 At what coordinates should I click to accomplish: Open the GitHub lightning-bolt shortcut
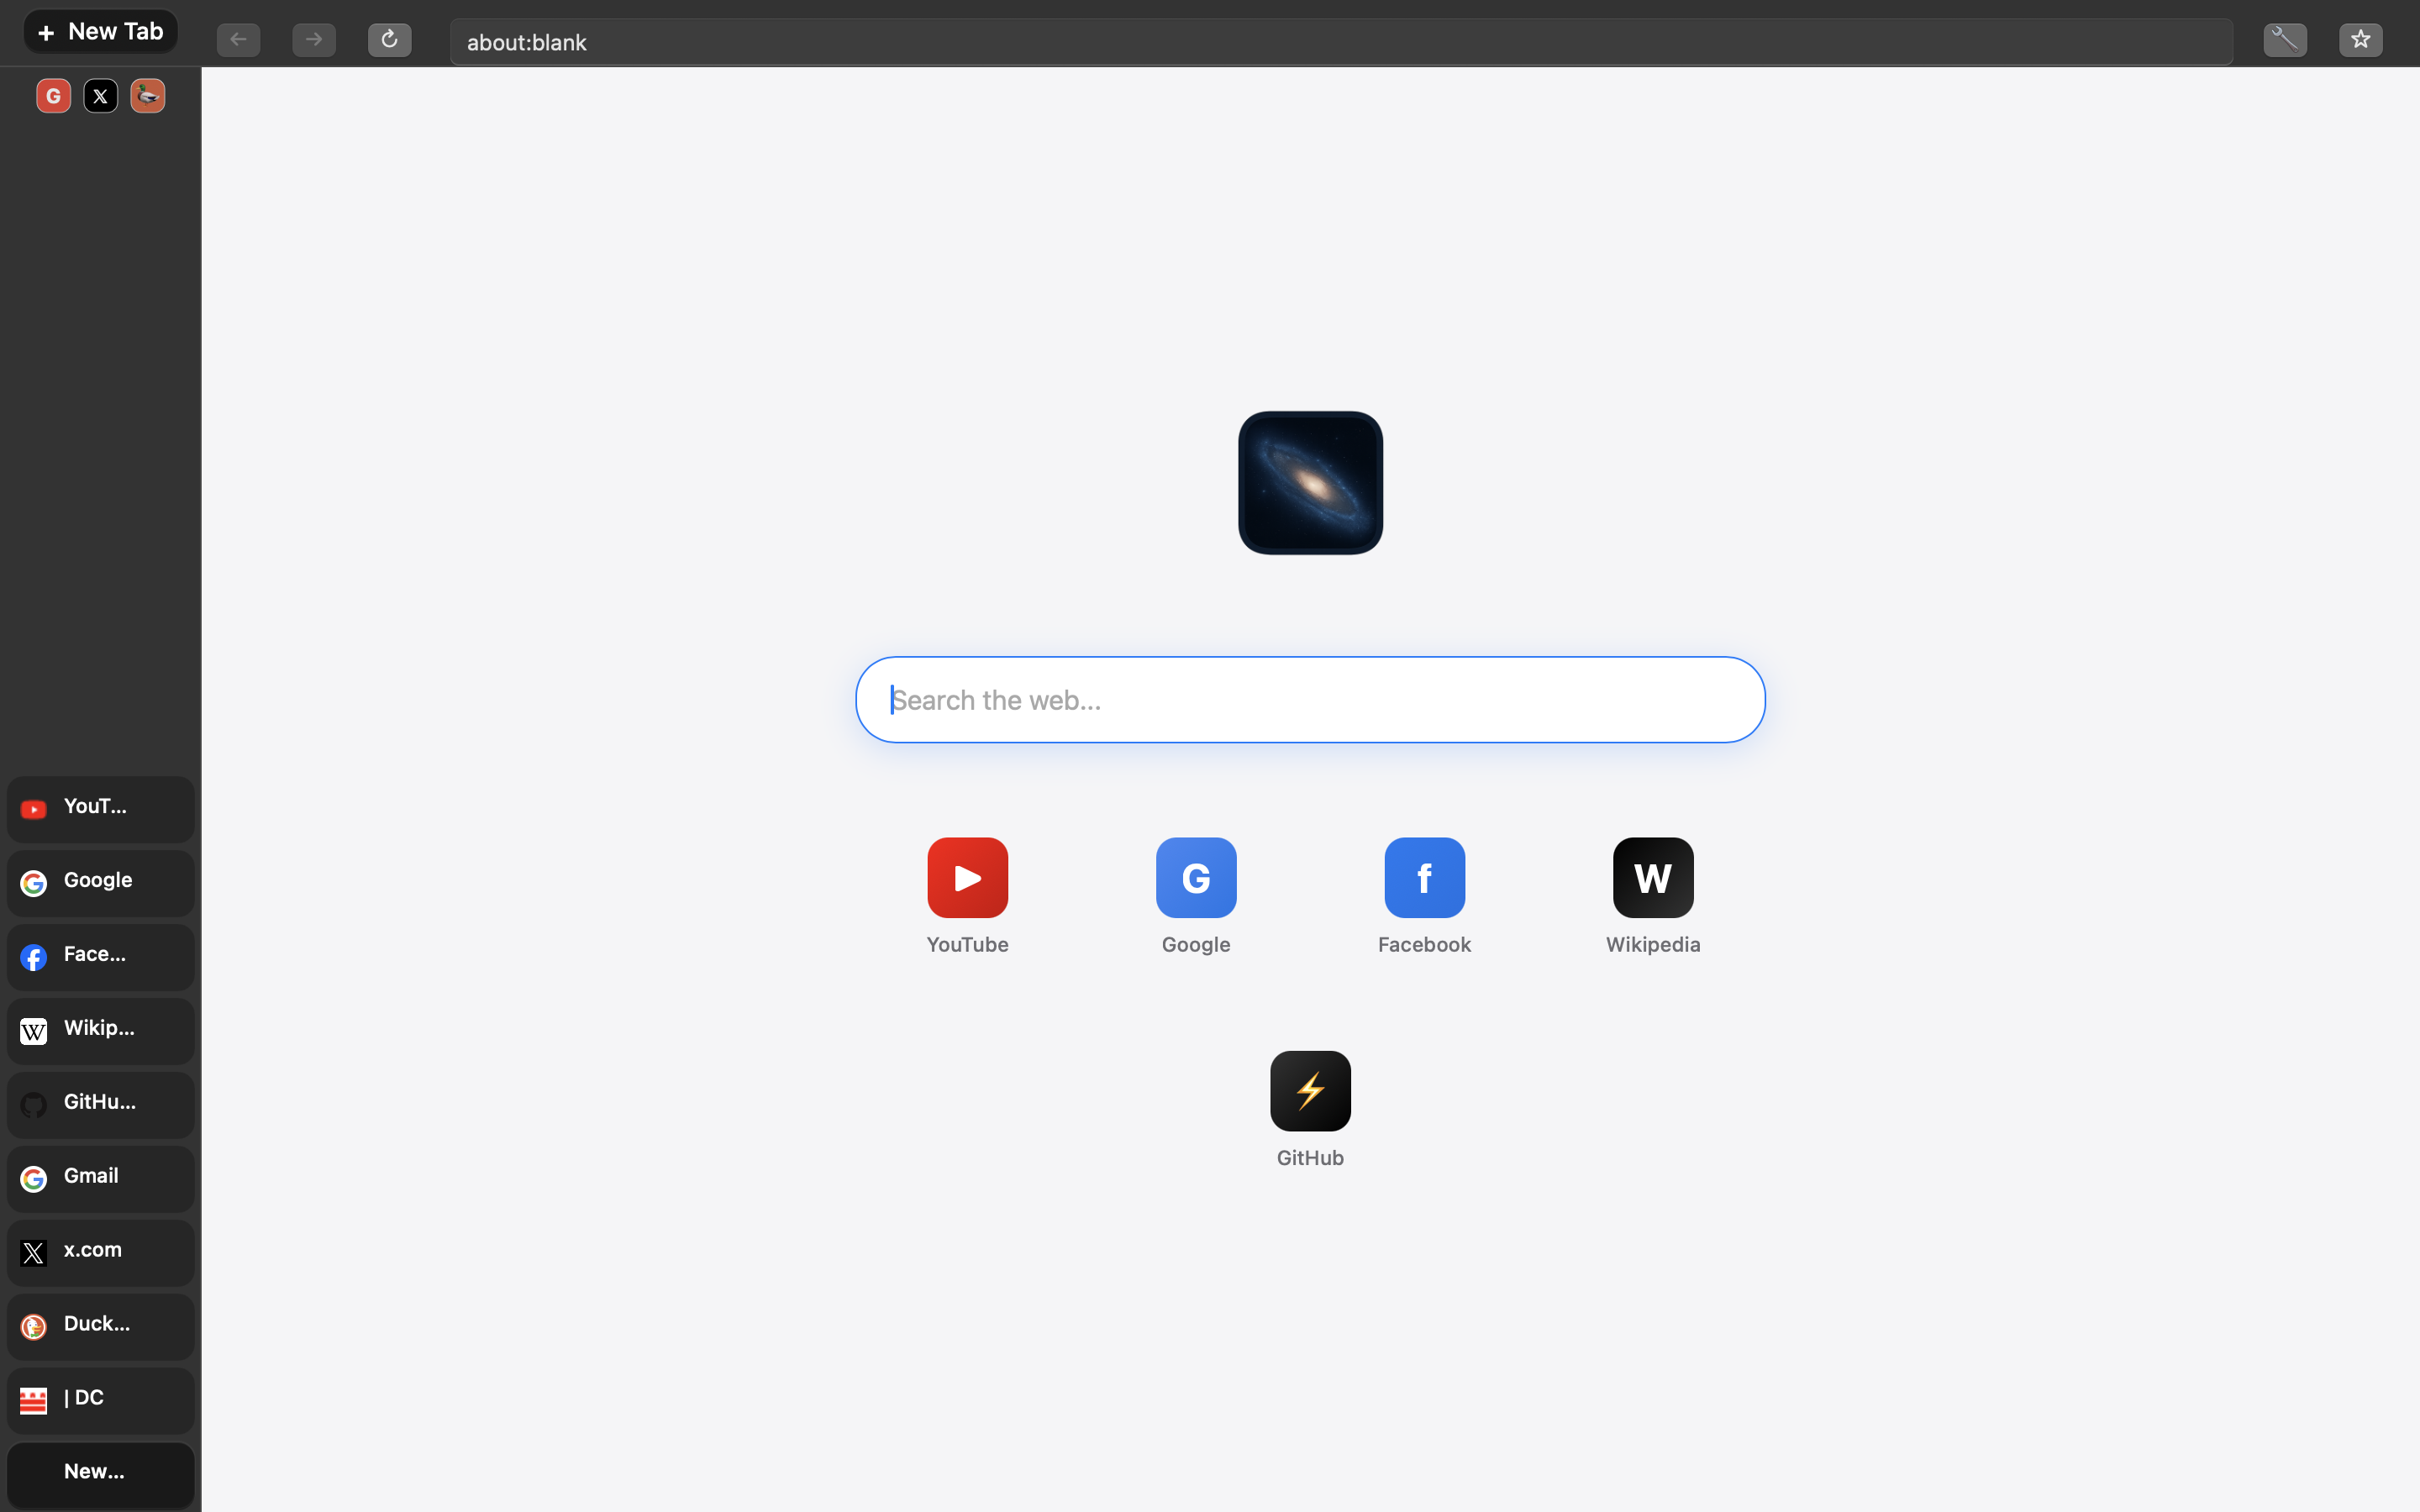1309,1090
